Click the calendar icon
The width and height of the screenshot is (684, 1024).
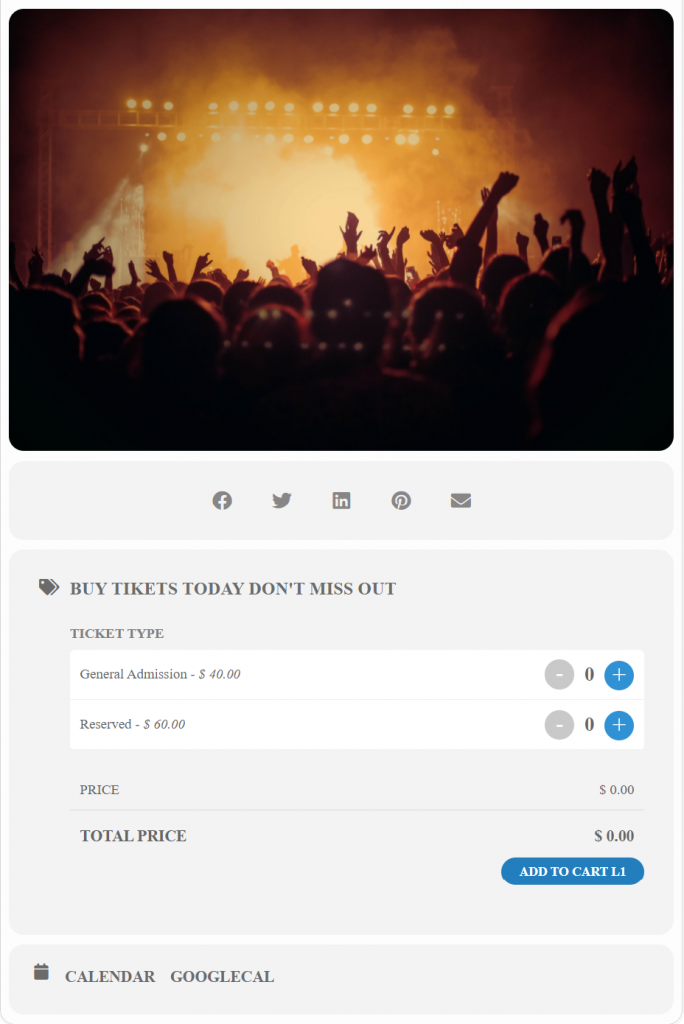click(41, 972)
